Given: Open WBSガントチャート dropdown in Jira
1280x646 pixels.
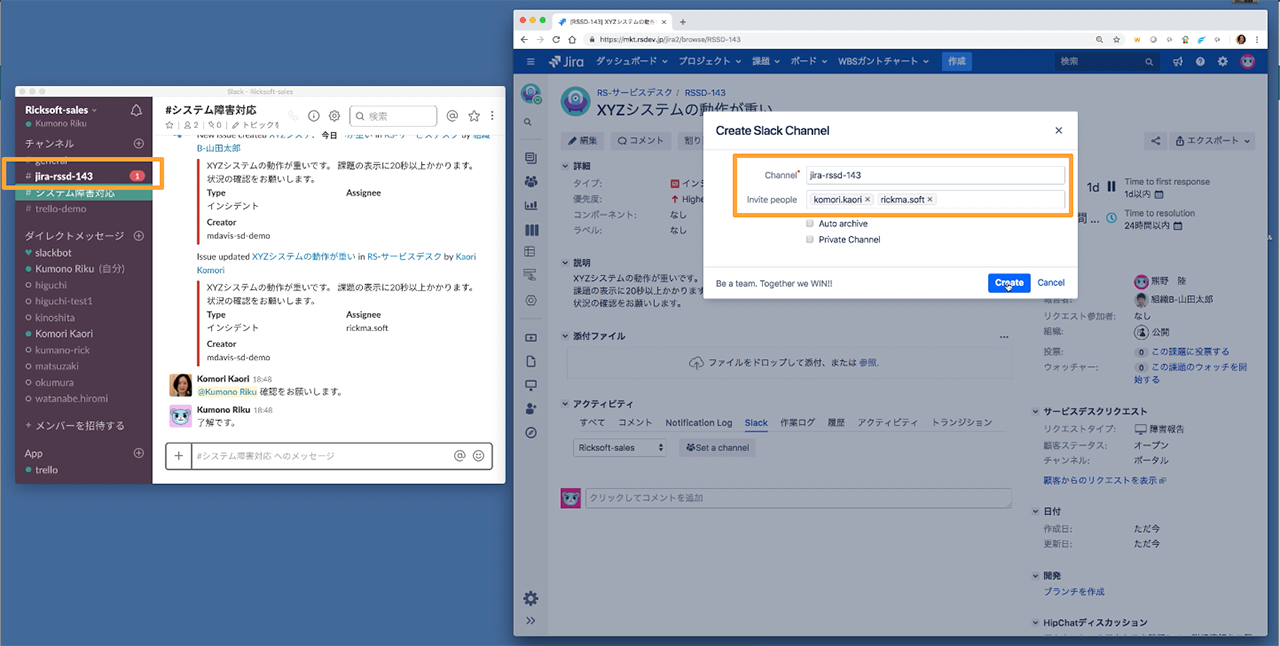Looking at the screenshot, I should [x=881, y=61].
